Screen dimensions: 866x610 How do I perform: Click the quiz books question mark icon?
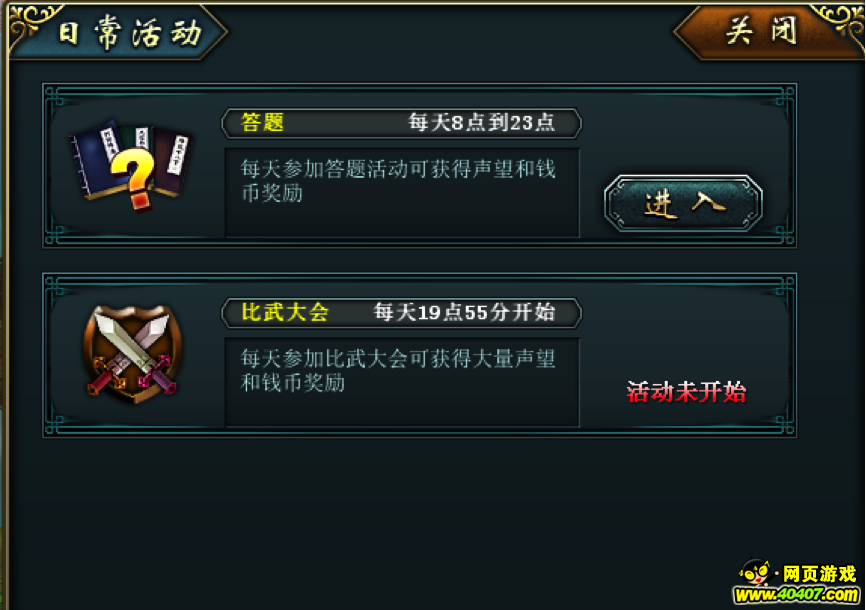131,165
